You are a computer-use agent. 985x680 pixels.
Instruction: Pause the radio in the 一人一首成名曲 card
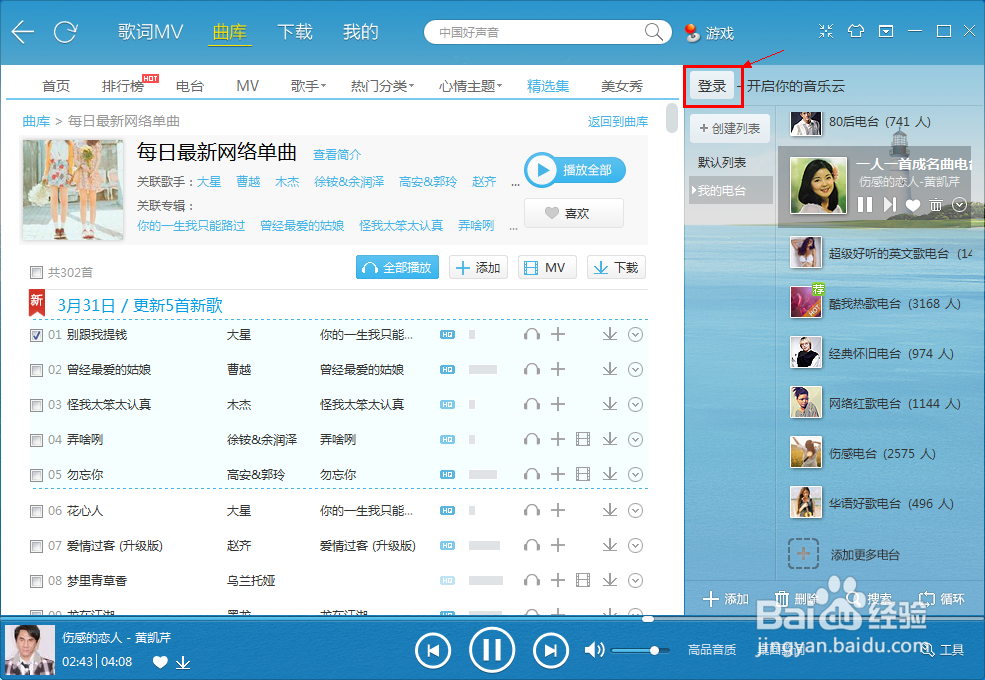tap(865, 204)
